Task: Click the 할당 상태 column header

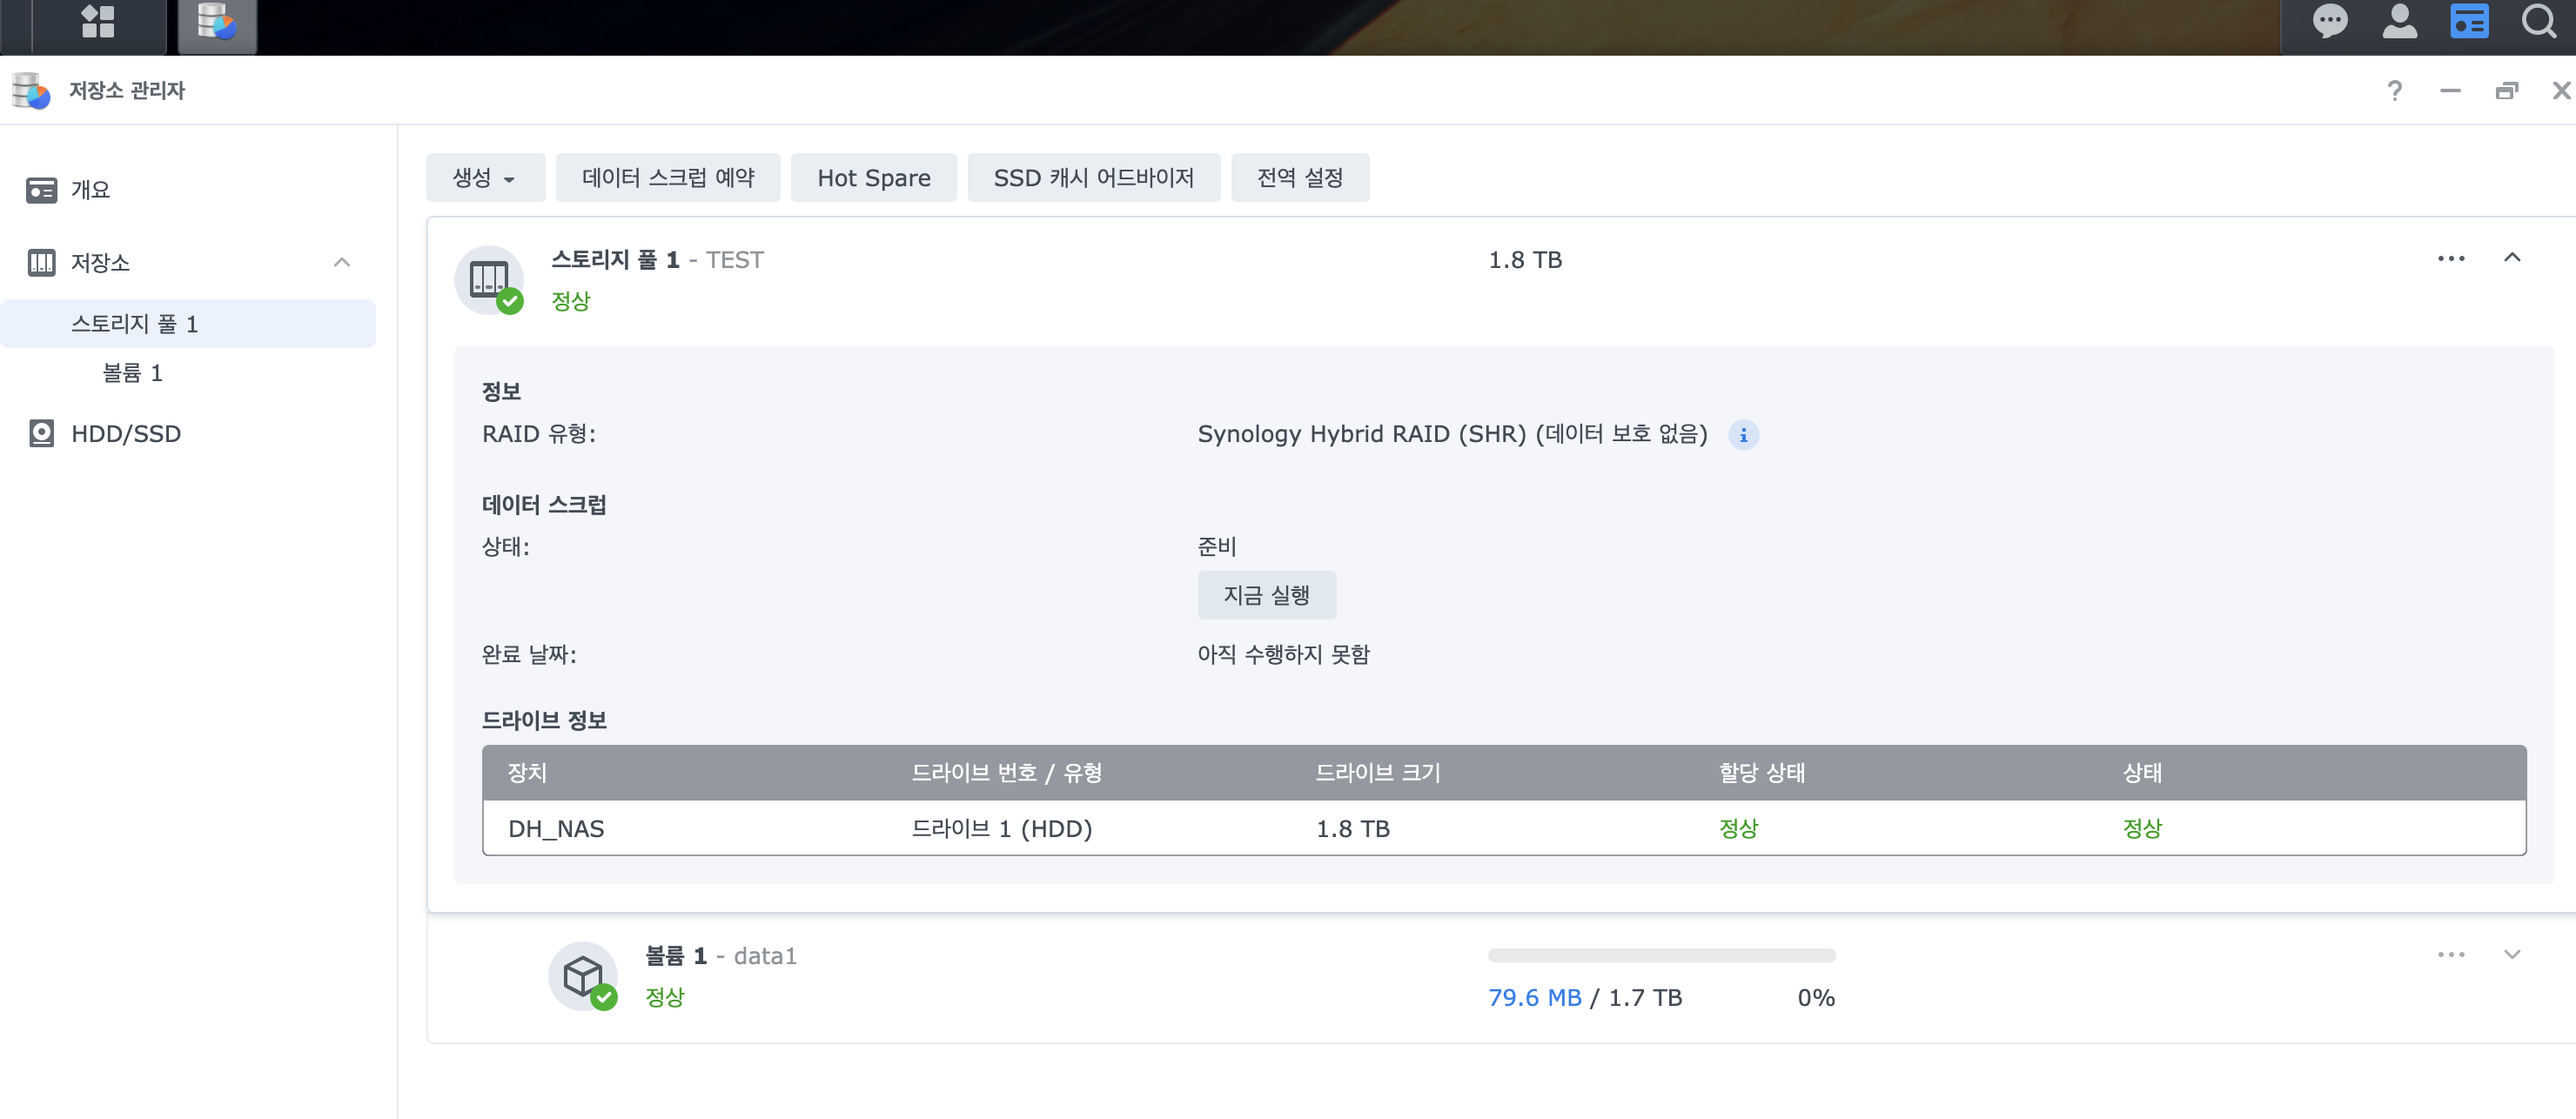Action: pos(1761,773)
